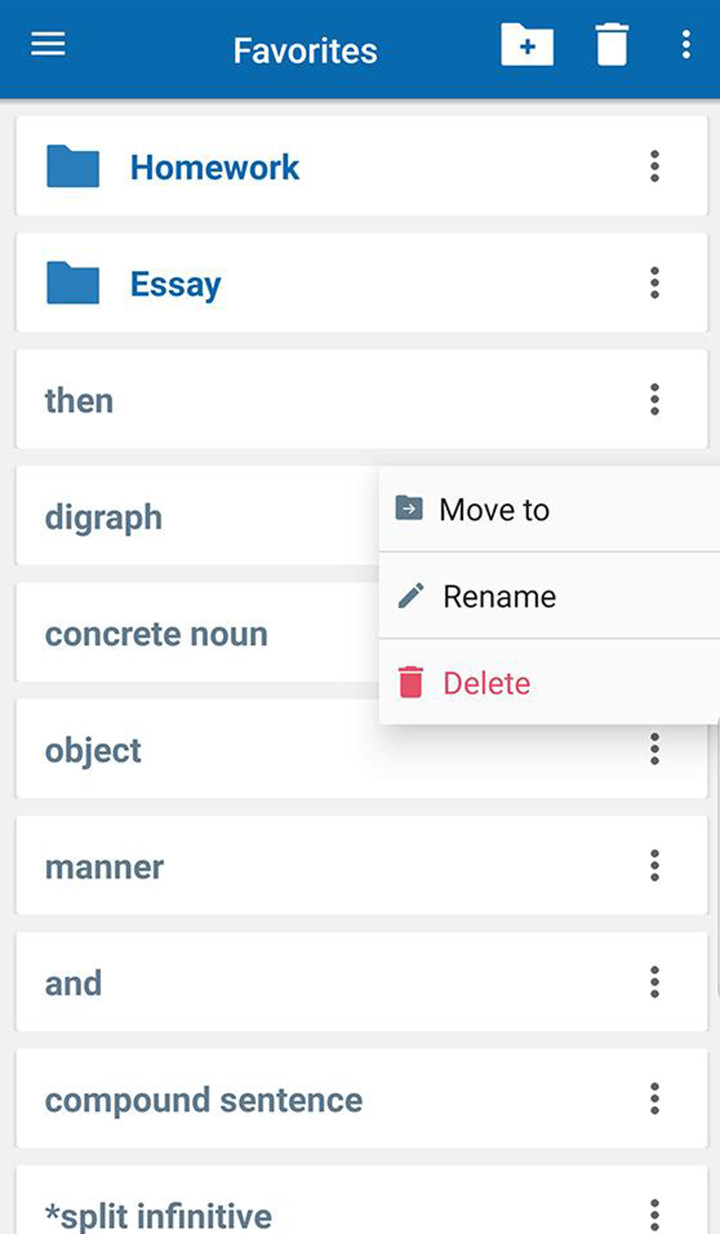
Task: Open options for the word 'then'
Action: tap(654, 399)
